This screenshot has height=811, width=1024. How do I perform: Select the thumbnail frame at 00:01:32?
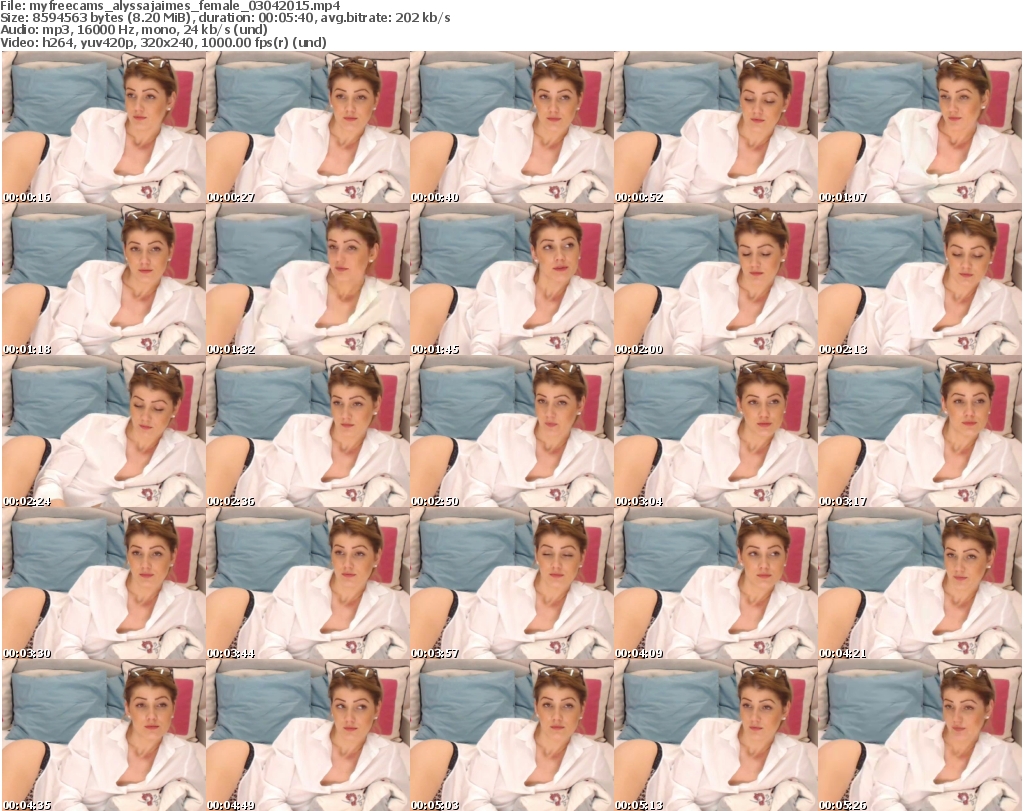308,279
